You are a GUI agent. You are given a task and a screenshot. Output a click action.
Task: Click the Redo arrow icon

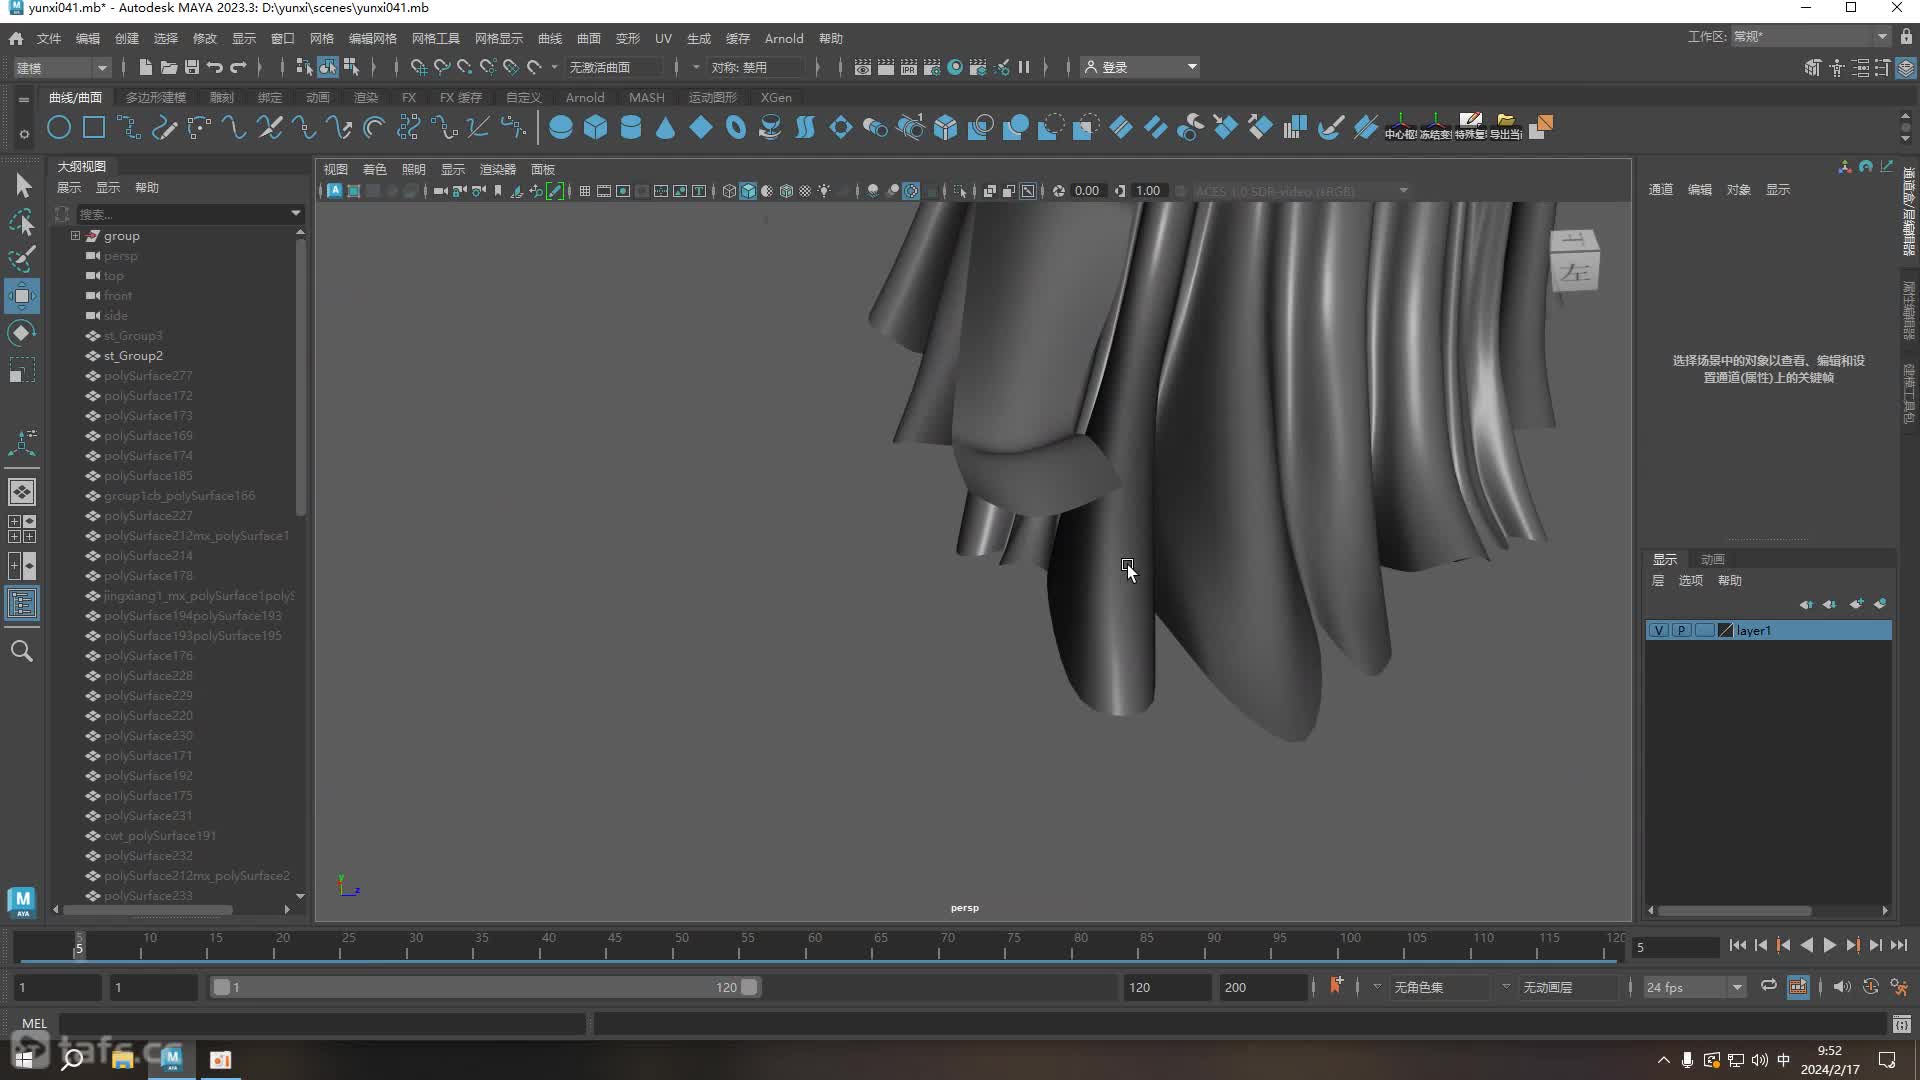238,67
